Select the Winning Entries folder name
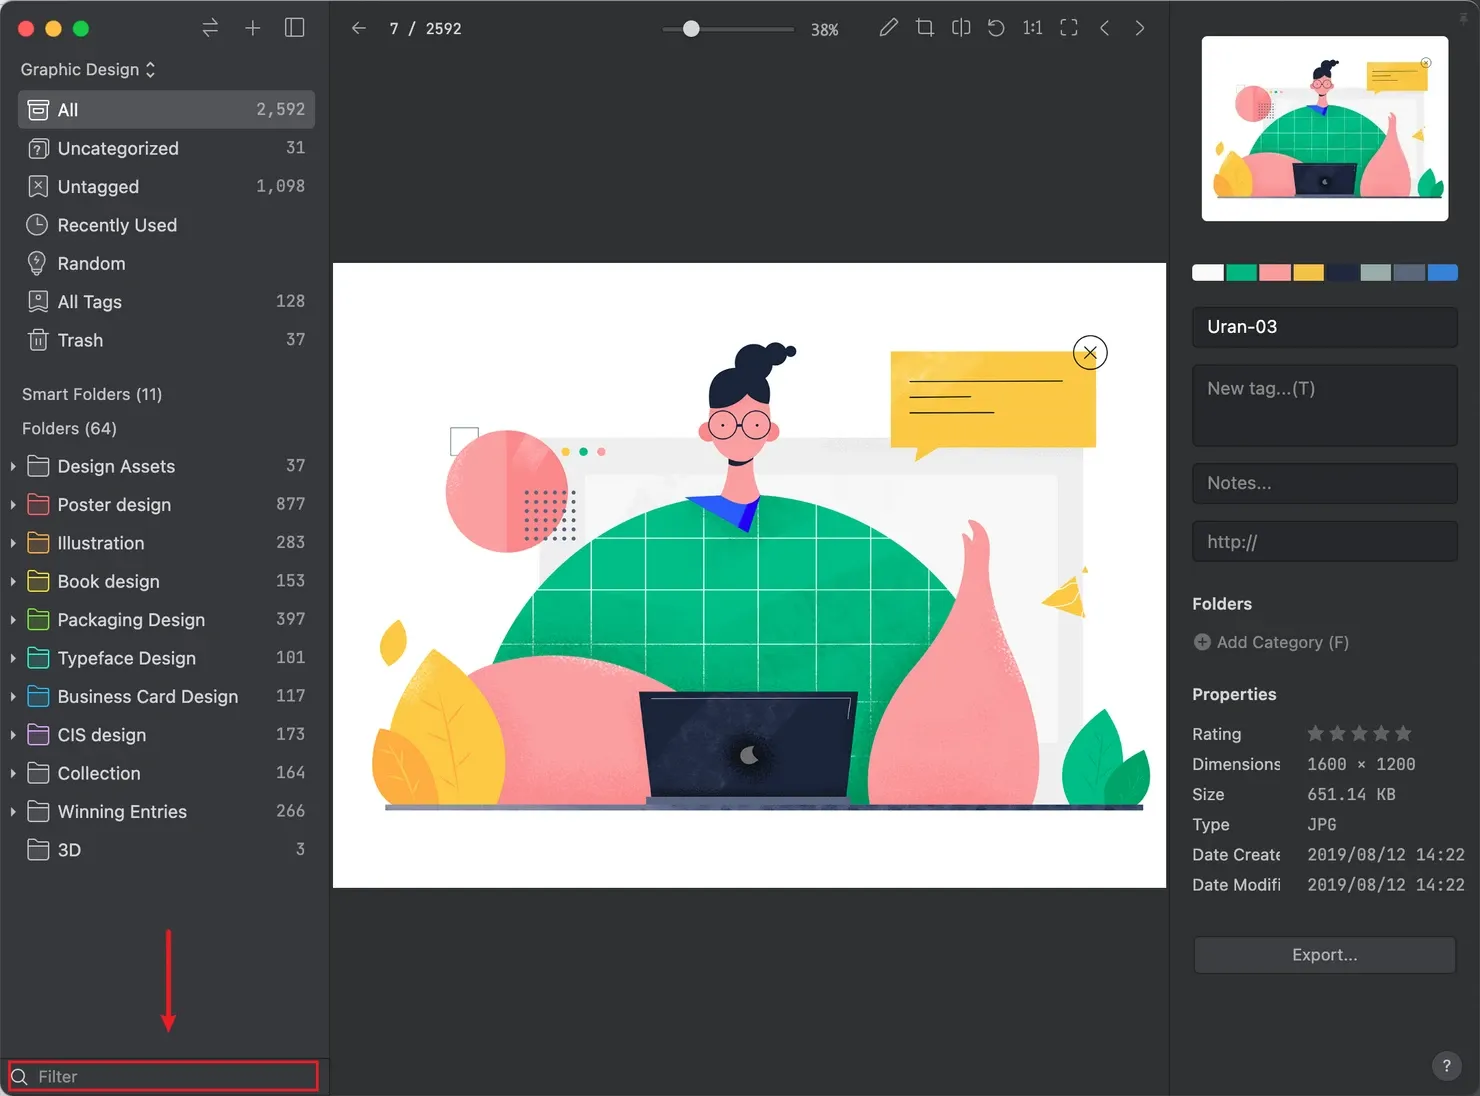 pos(122,811)
